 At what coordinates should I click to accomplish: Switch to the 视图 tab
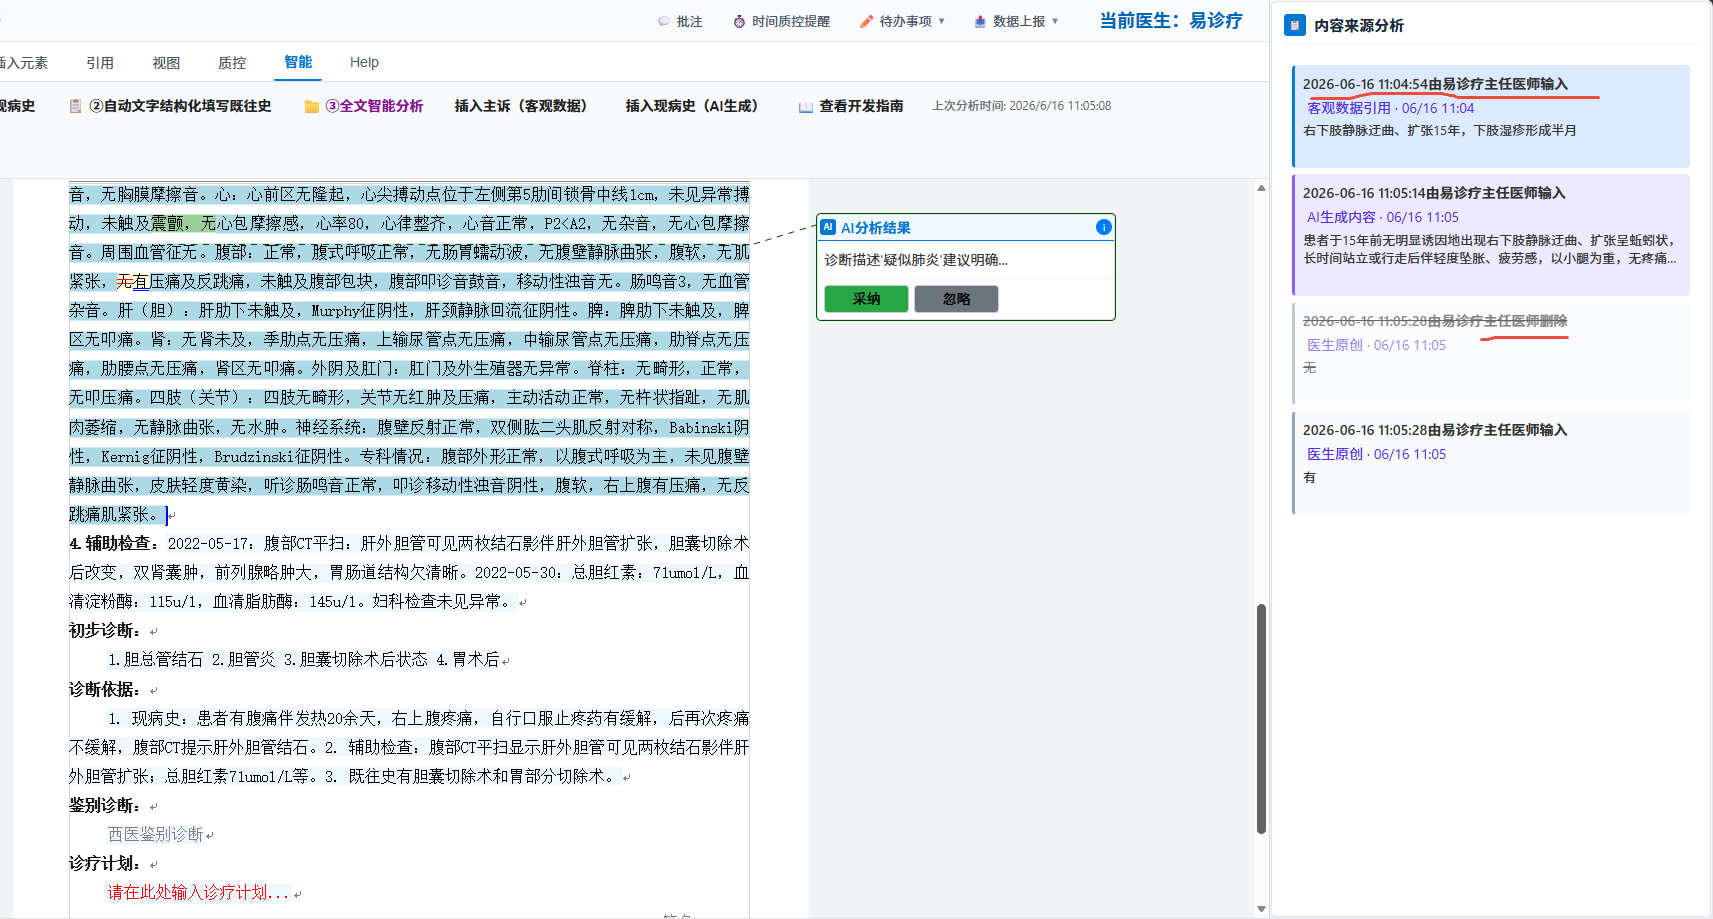(x=166, y=62)
